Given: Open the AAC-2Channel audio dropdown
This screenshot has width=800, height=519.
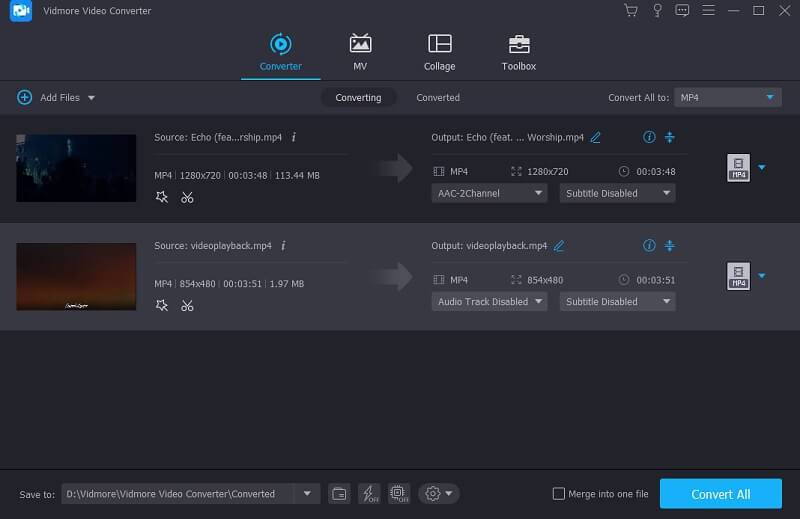Looking at the screenshot, I should pos(489,193).
